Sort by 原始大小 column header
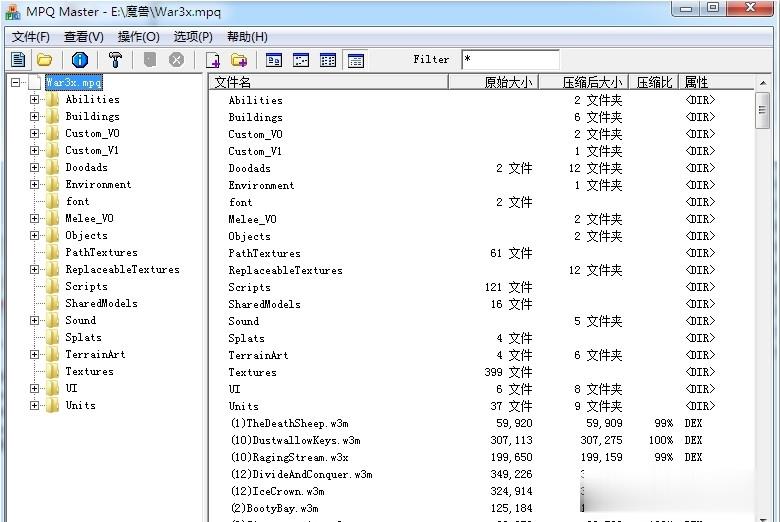780x522 pixels. [493, 82]
